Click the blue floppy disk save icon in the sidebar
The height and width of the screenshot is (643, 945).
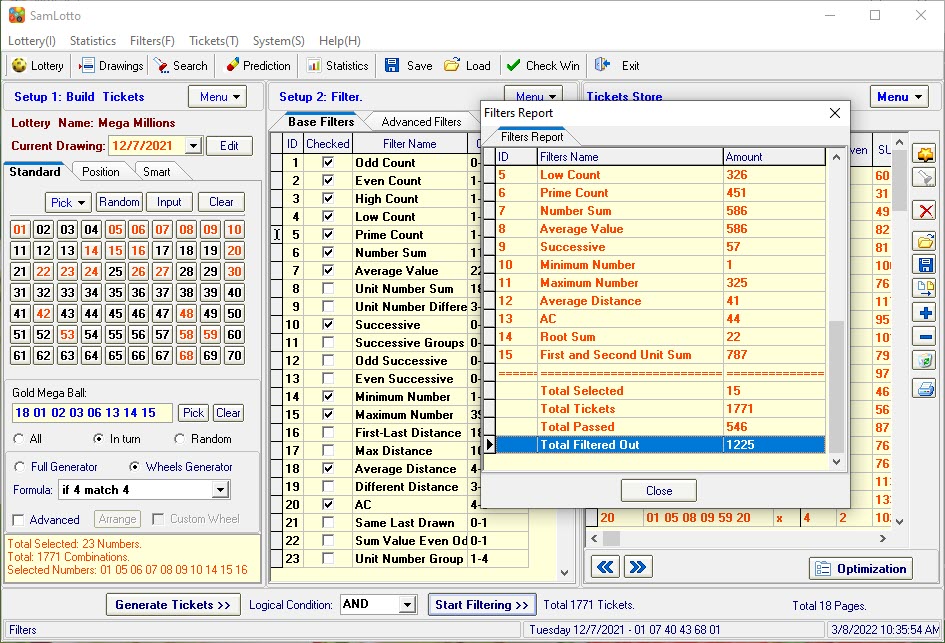[925, 264]
